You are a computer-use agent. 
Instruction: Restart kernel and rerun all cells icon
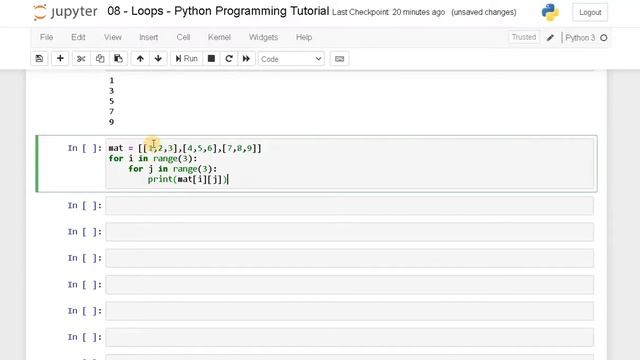tap(246, 59)
